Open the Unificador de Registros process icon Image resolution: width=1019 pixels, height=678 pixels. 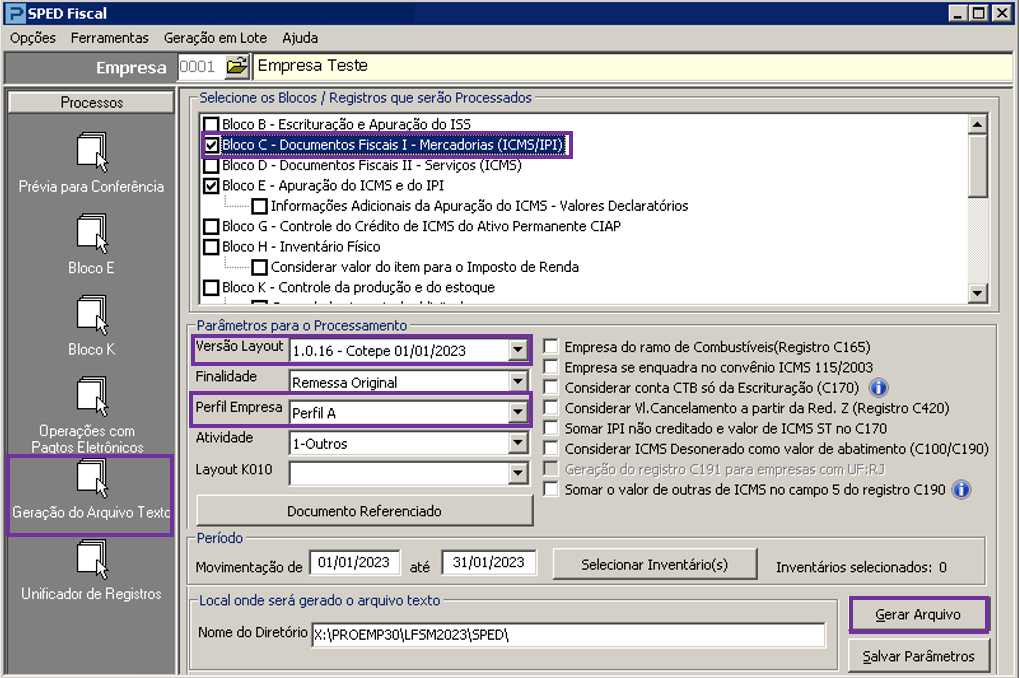tap(92, 560)
